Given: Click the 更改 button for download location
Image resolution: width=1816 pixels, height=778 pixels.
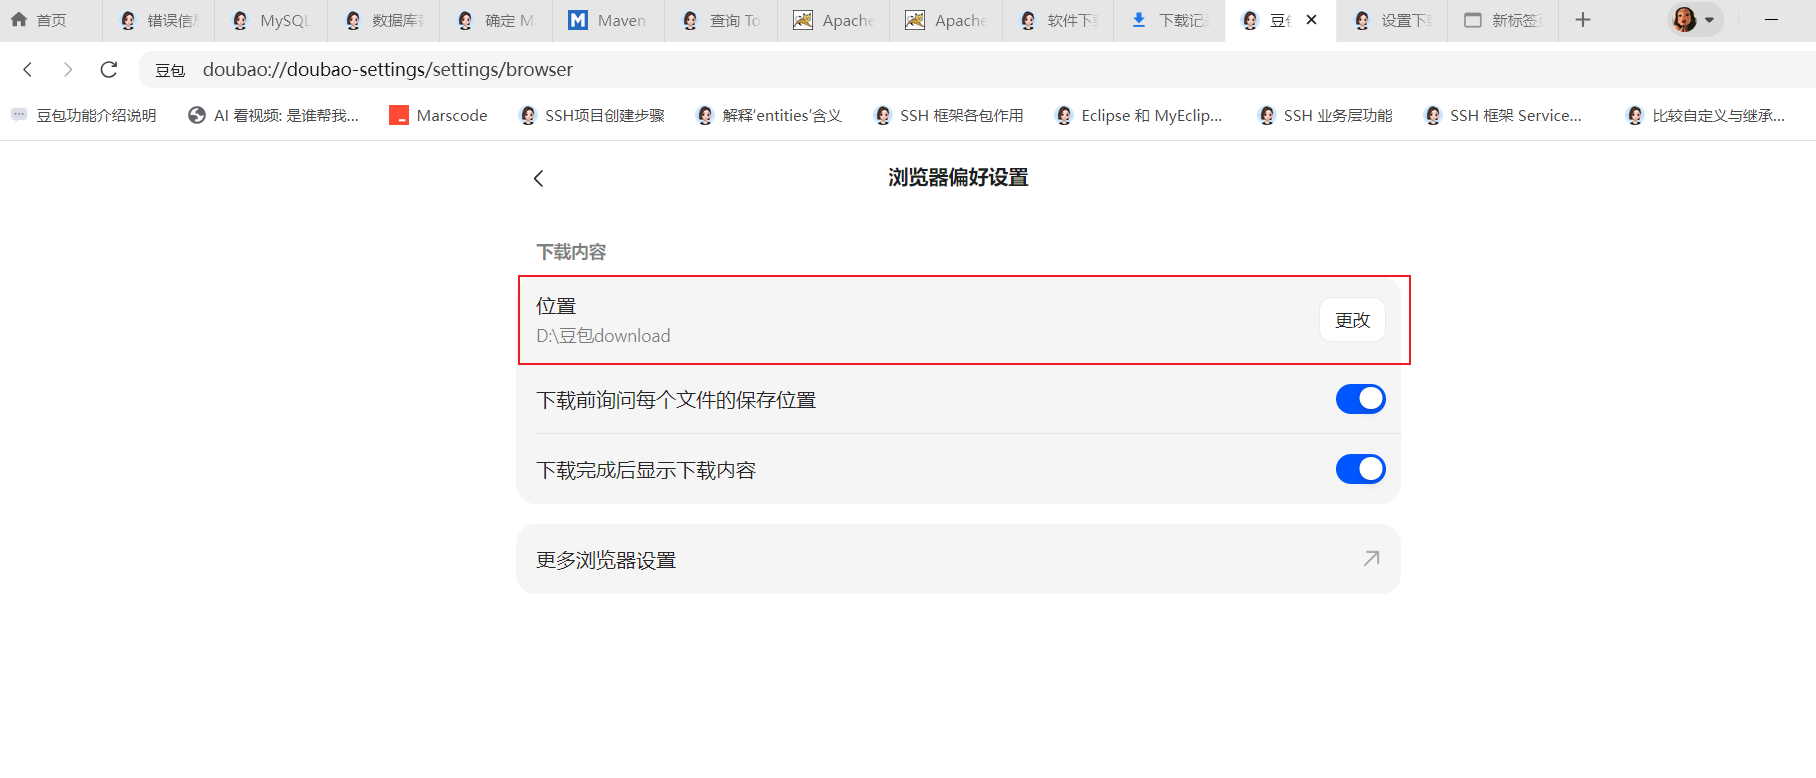Looking at the screenshot, I should 1352,320.
